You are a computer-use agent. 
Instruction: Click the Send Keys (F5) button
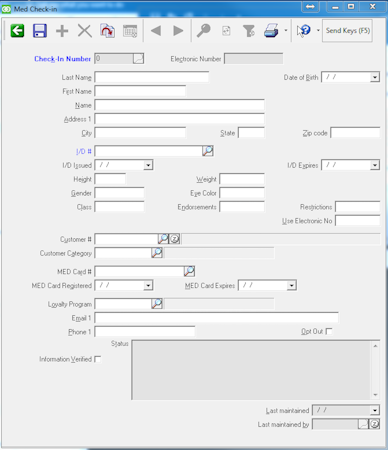click(x=348, y=31)
